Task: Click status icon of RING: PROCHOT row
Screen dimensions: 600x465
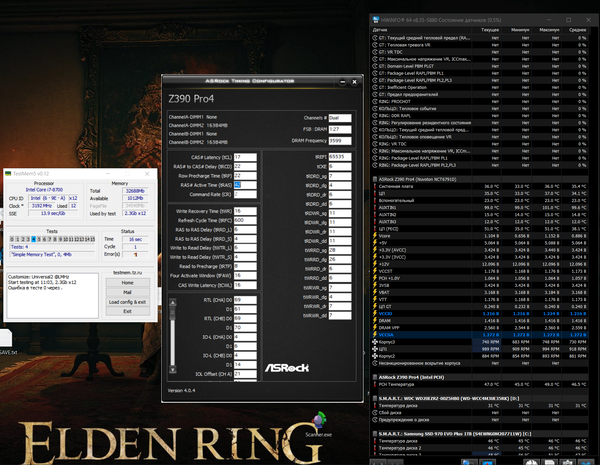Action: [375, 101]
